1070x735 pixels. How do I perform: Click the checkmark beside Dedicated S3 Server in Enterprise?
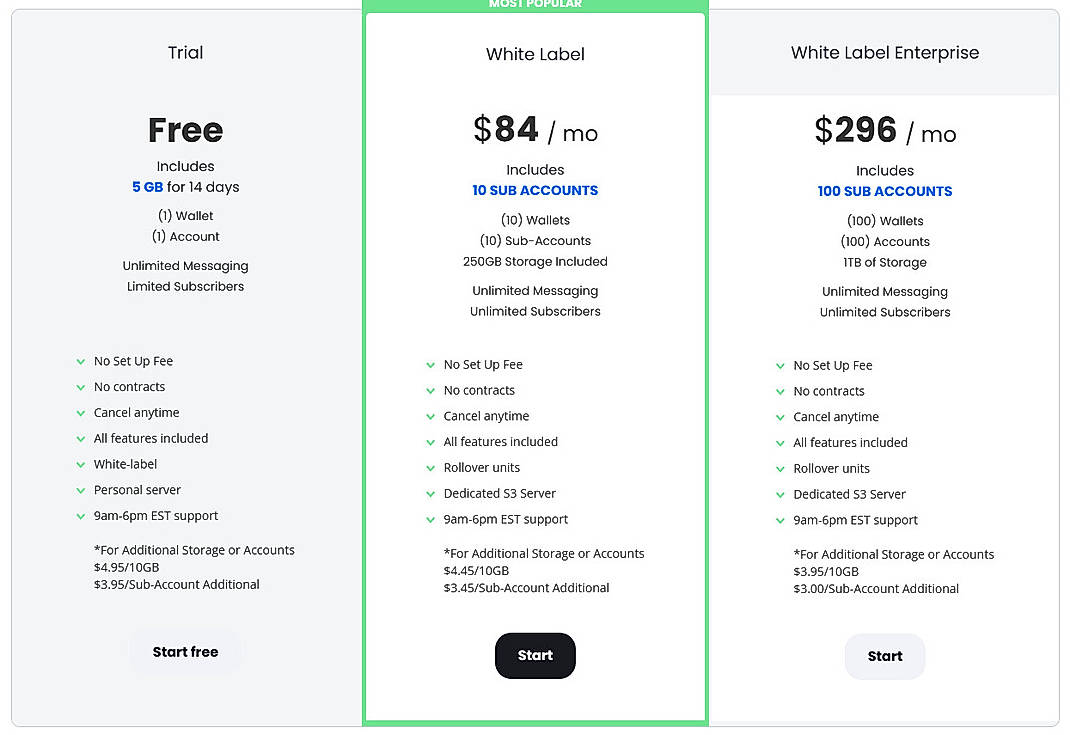click(x=781, y=494)
